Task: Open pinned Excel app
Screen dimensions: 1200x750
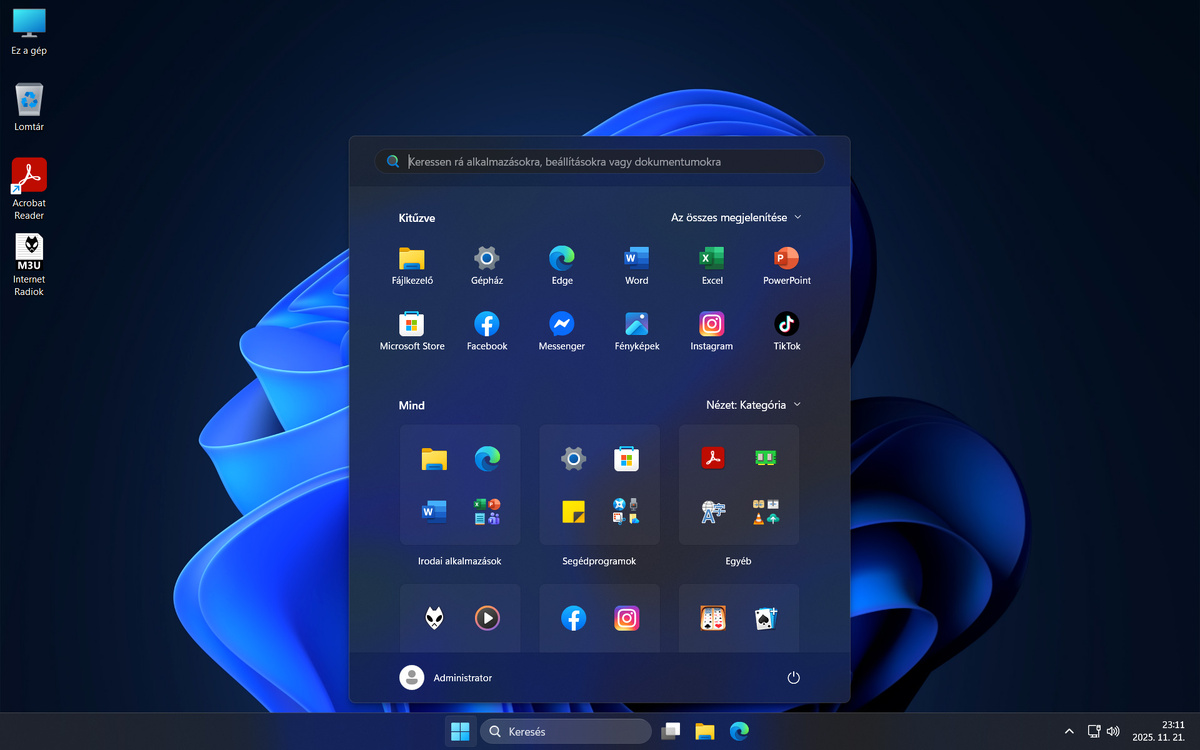Action: coord(712,265)
